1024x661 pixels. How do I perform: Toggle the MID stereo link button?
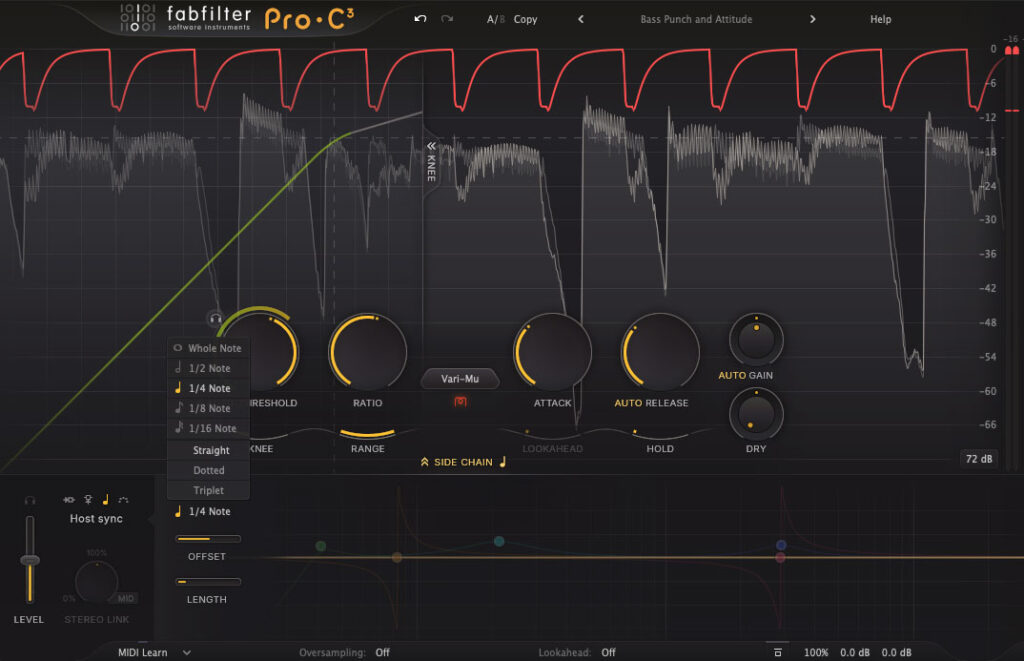126,598
